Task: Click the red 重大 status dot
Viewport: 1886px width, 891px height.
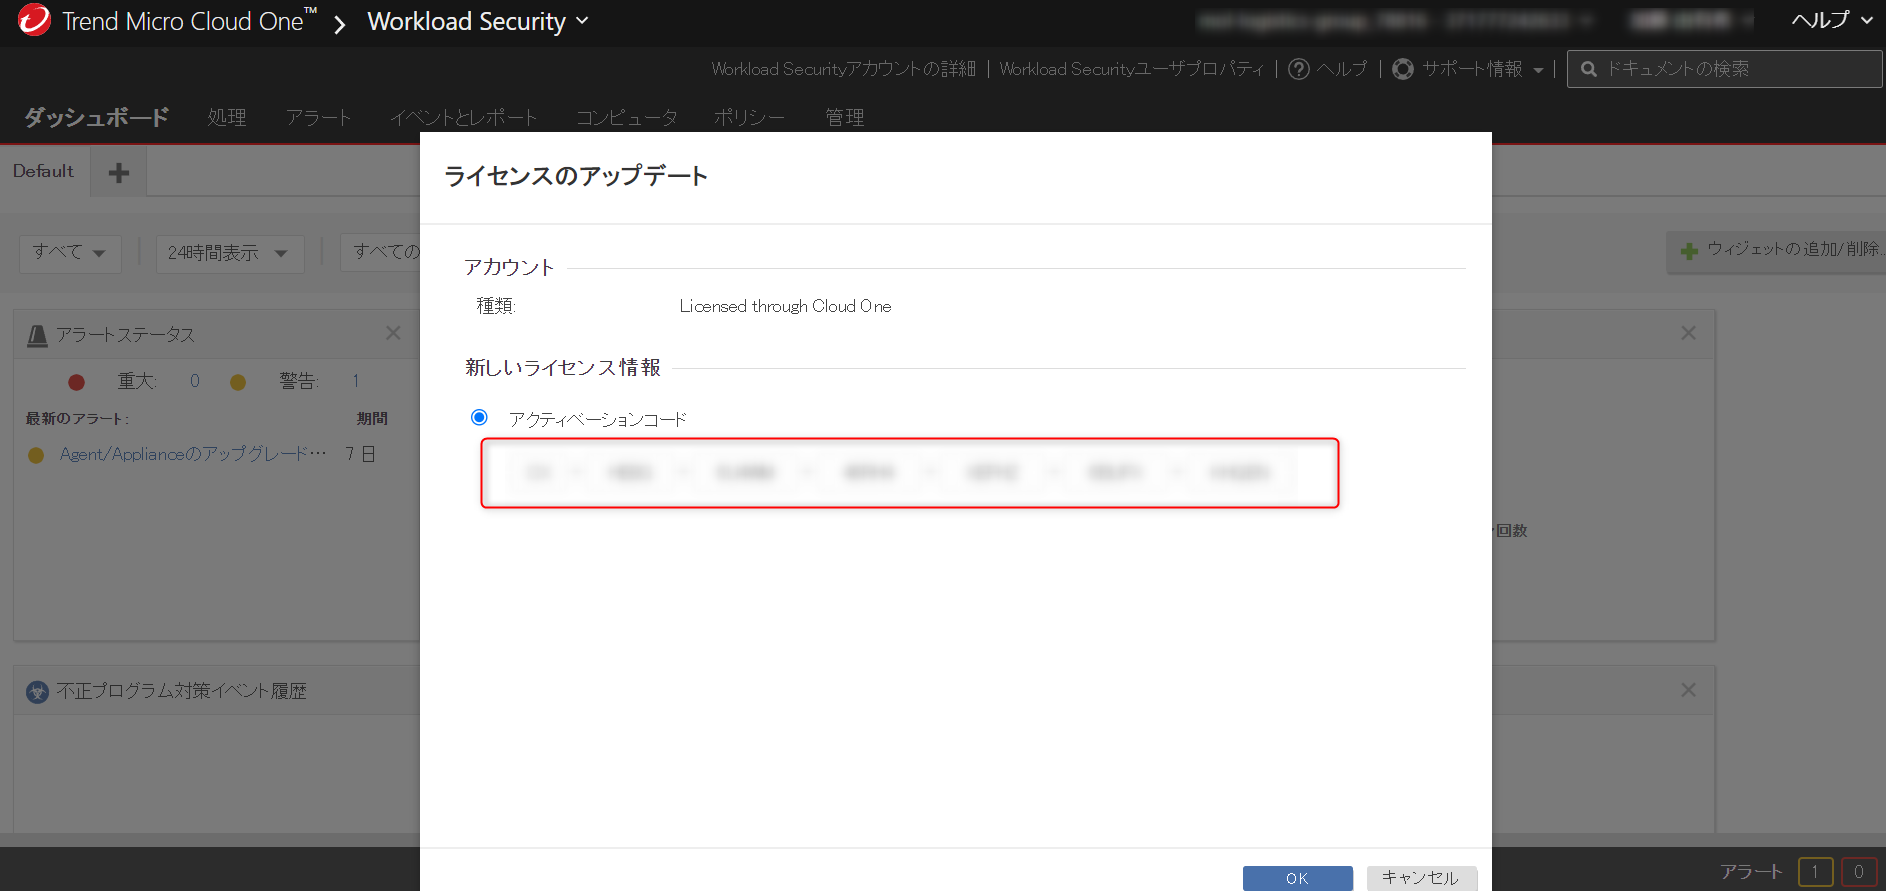Action: [x=76, y=382]
